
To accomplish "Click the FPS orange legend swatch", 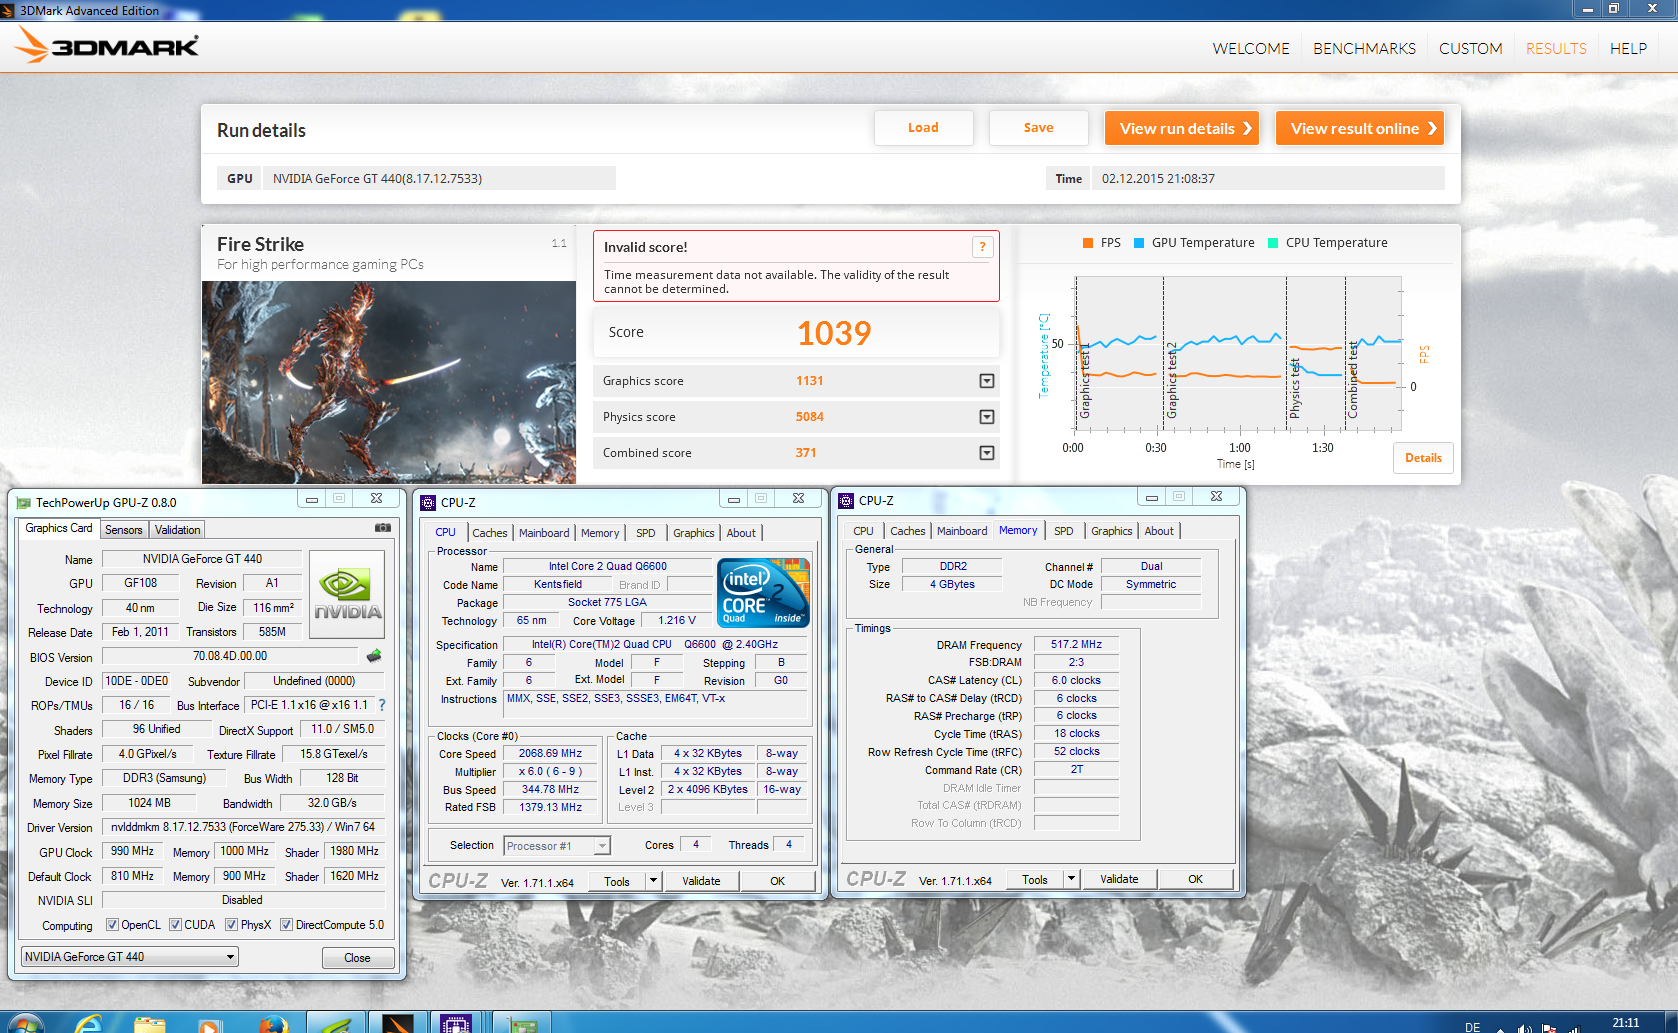I will pos(1088,243).
